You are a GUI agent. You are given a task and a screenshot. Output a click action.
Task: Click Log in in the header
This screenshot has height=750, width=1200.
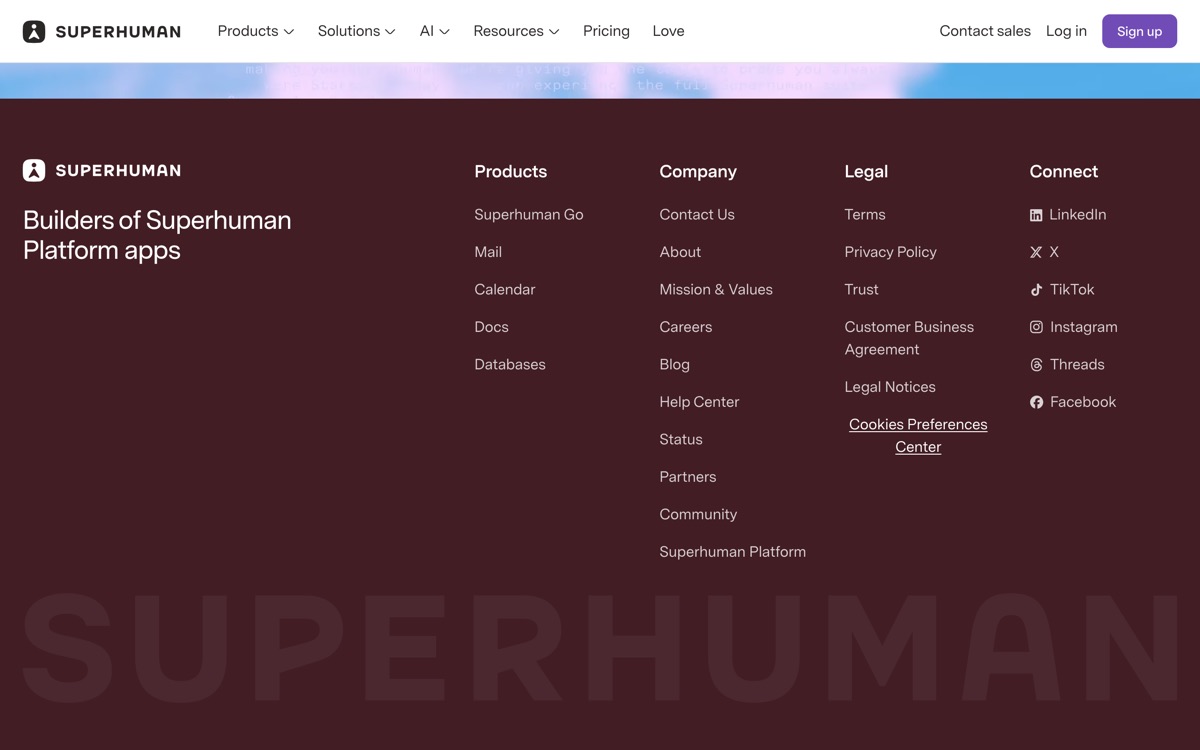tap(1066, 31)
